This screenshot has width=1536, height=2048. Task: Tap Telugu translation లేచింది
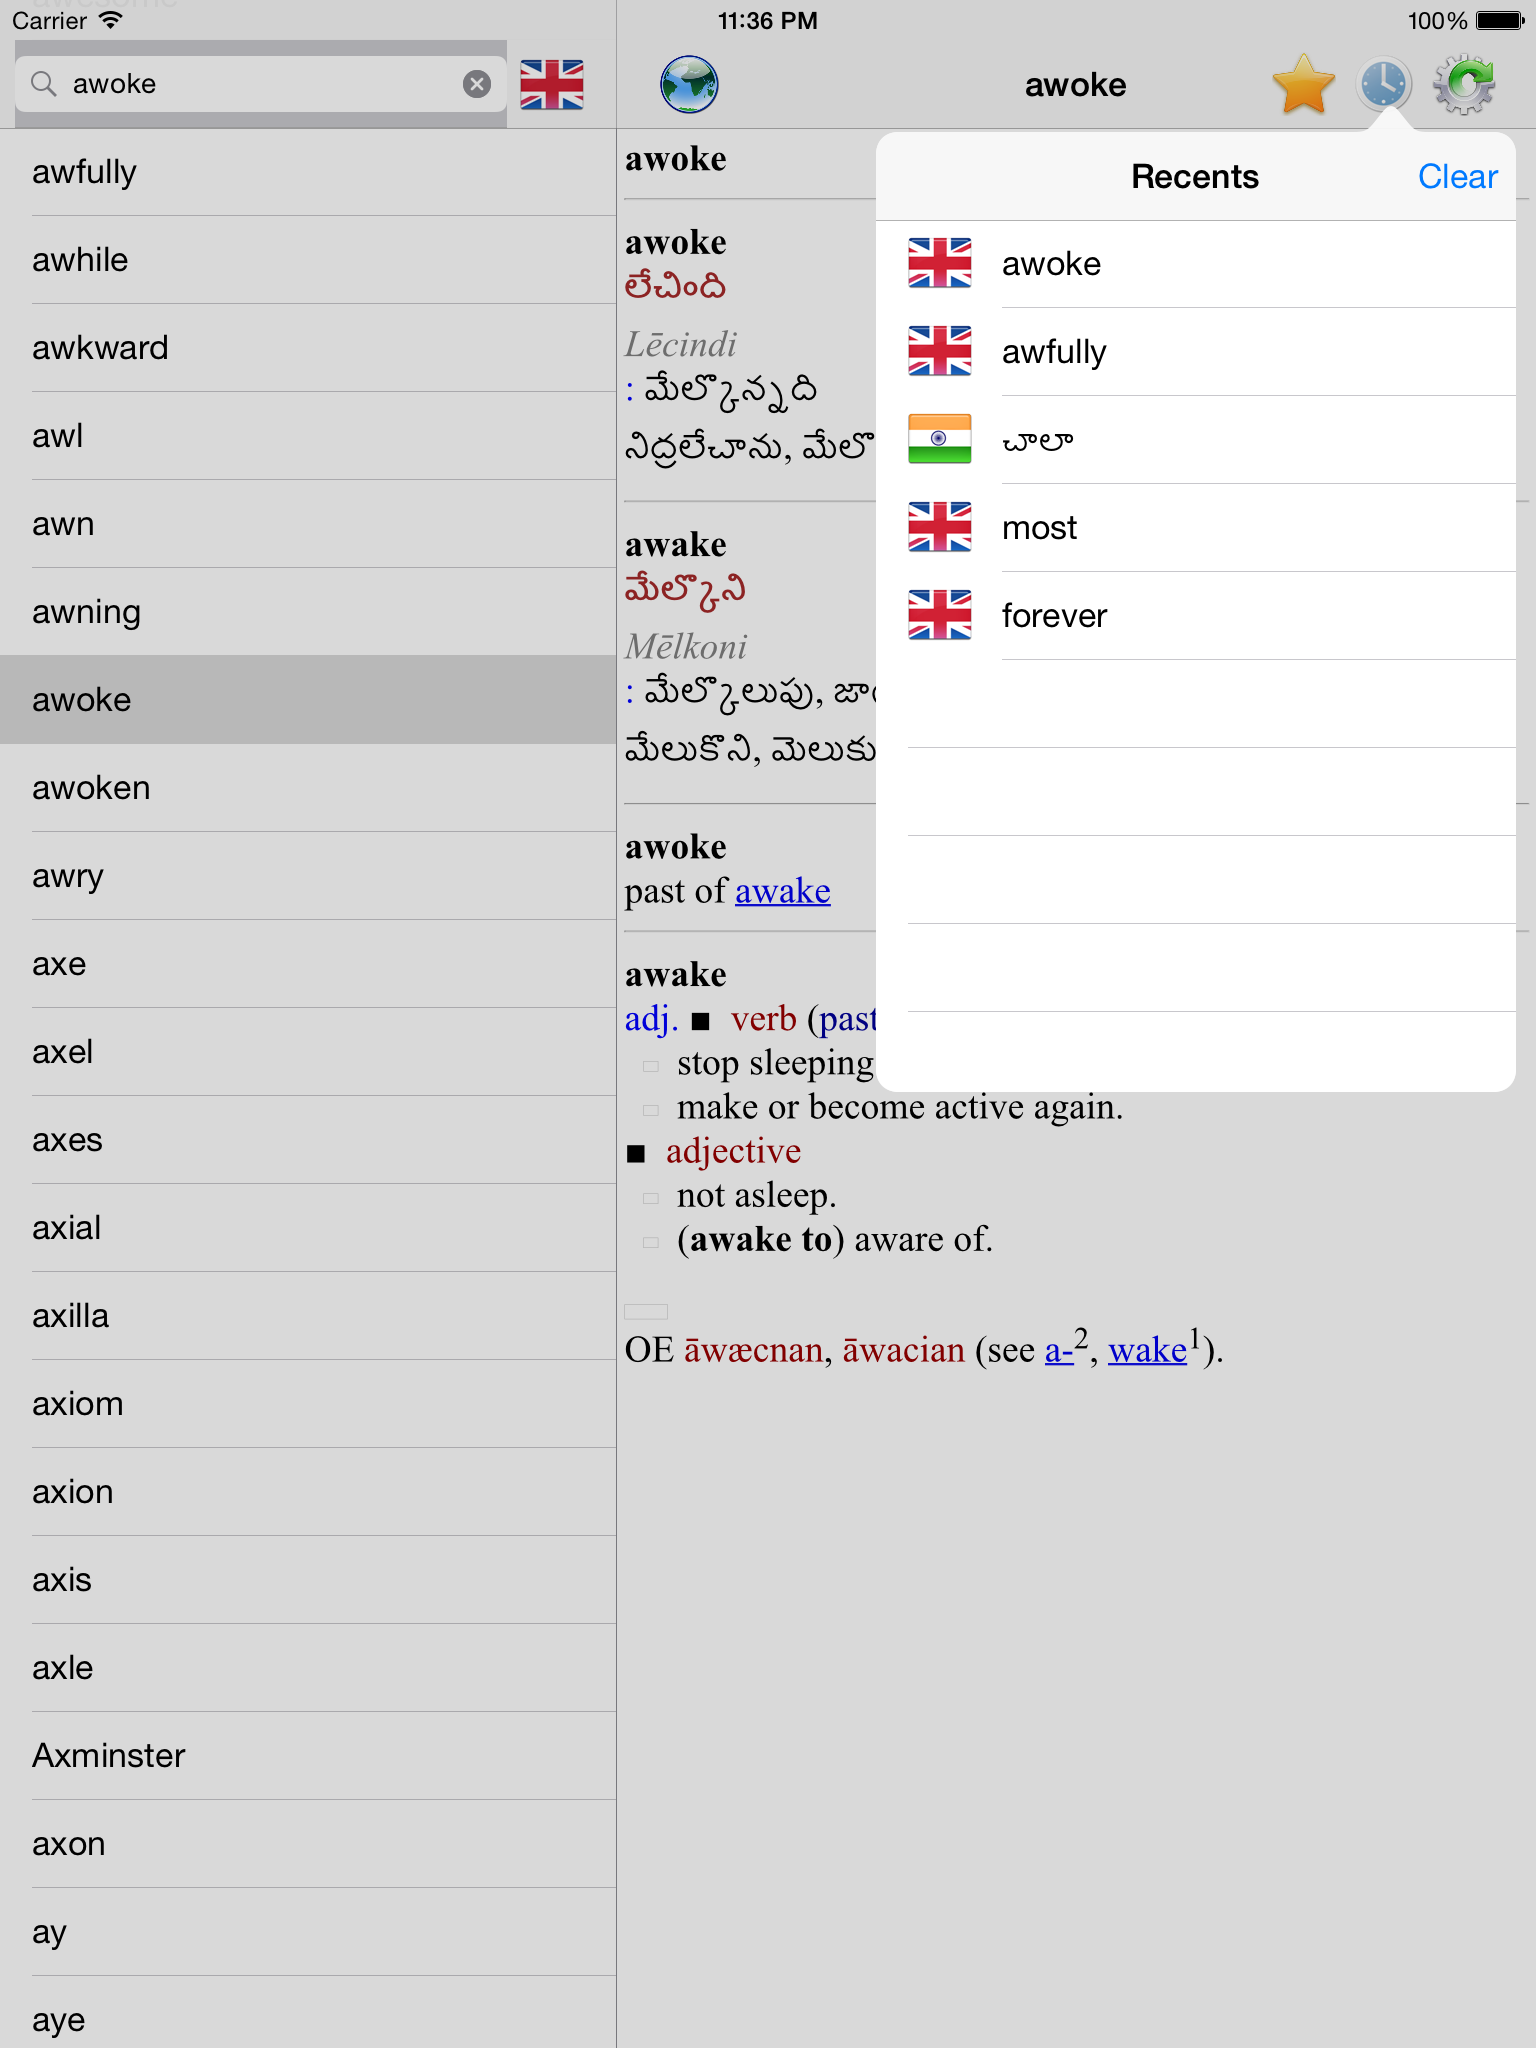click(x=675, y=287)
